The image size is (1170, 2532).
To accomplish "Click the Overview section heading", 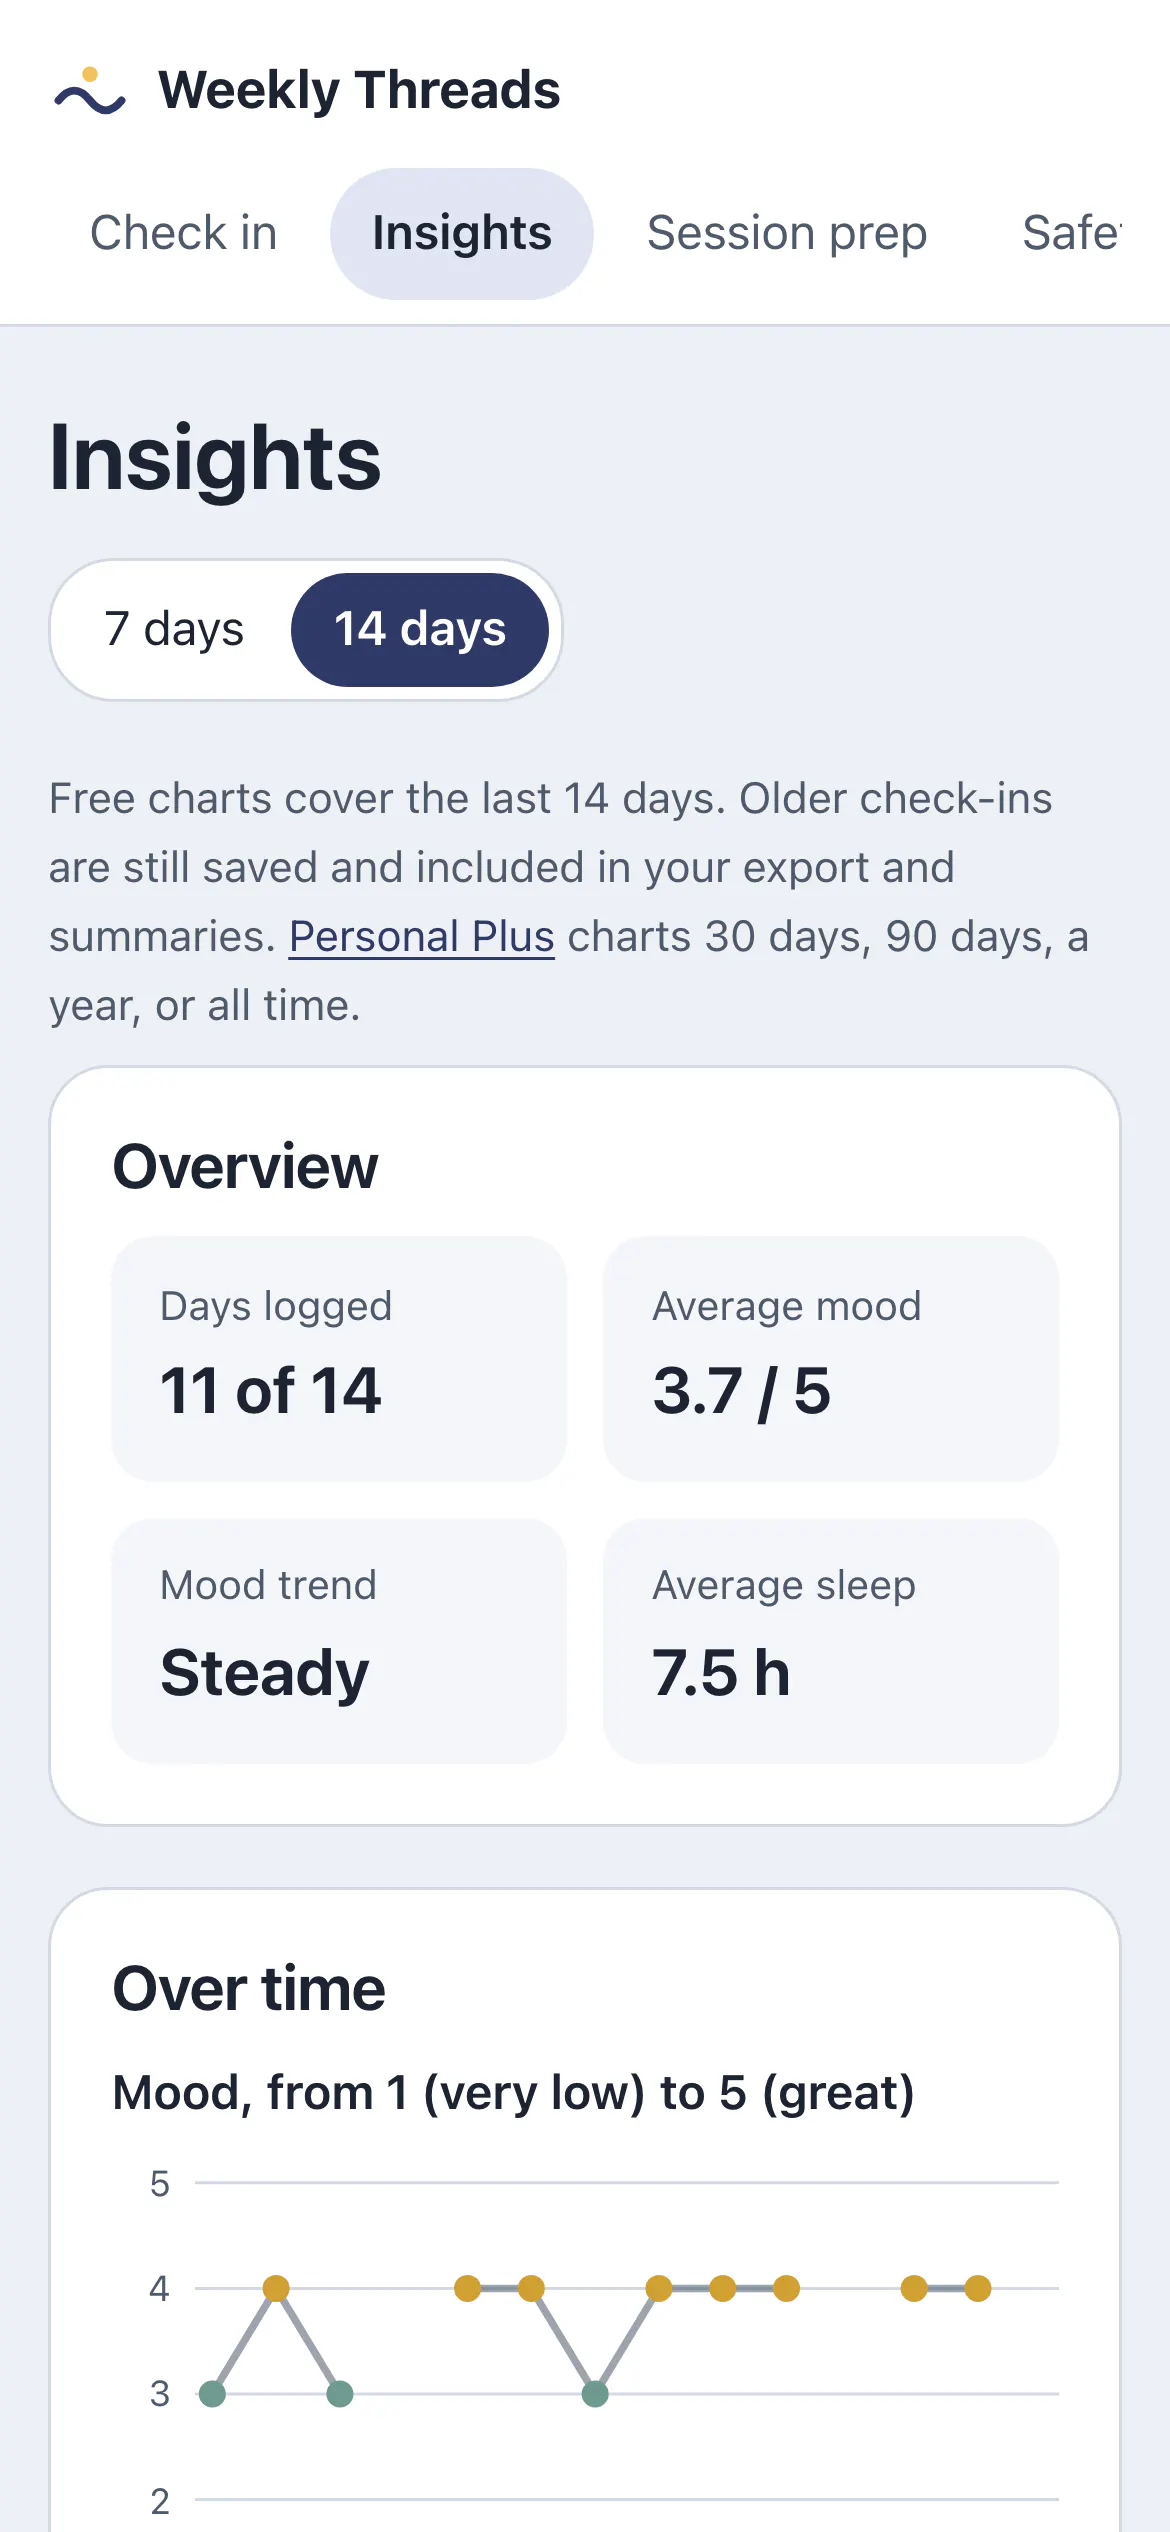I will click(x=245, y=1167).
